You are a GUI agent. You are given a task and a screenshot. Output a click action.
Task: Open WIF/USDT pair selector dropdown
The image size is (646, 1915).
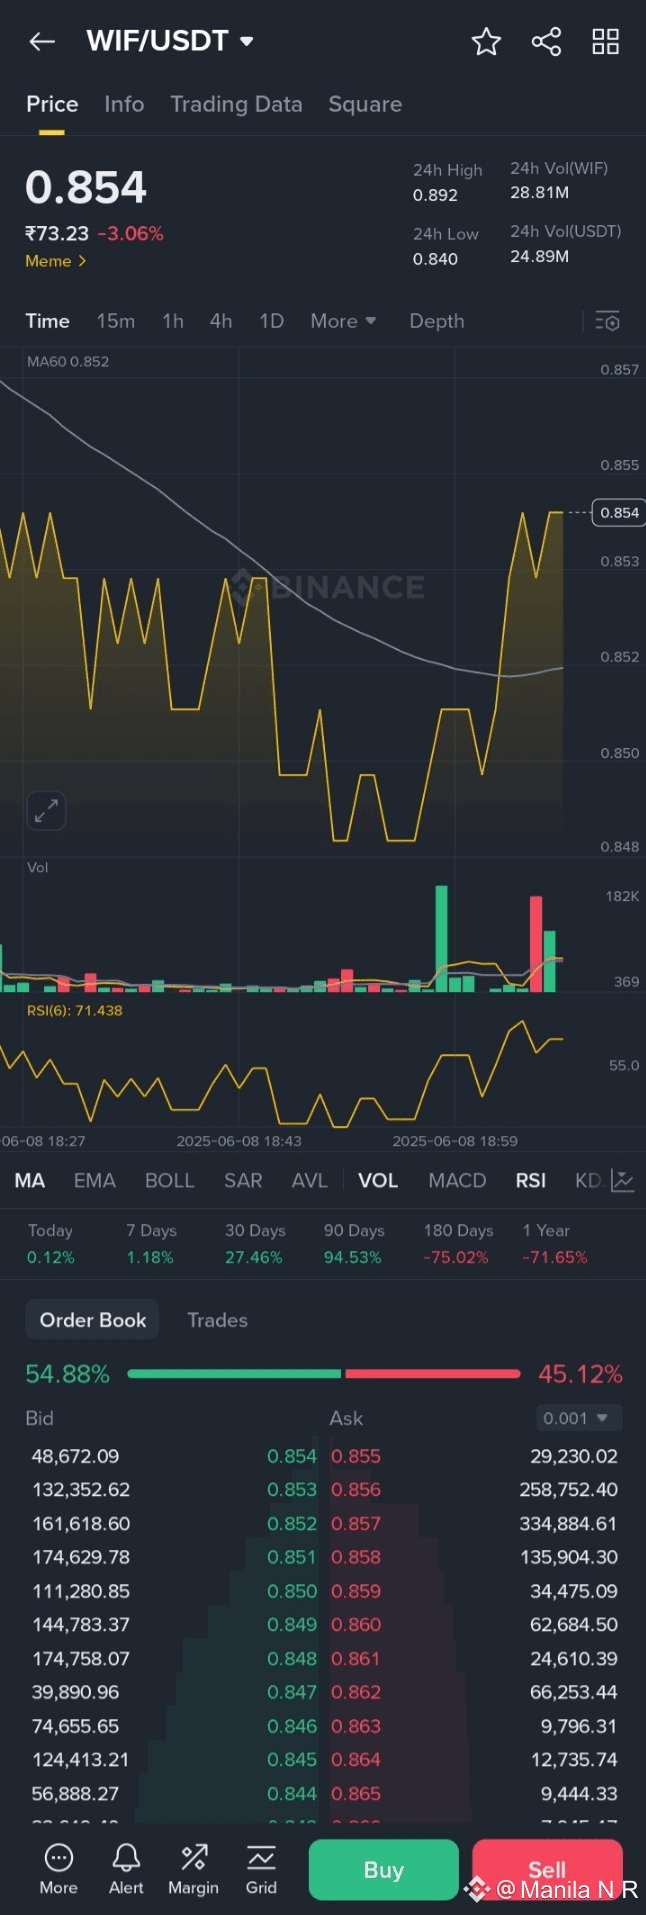tap(171, 41)
